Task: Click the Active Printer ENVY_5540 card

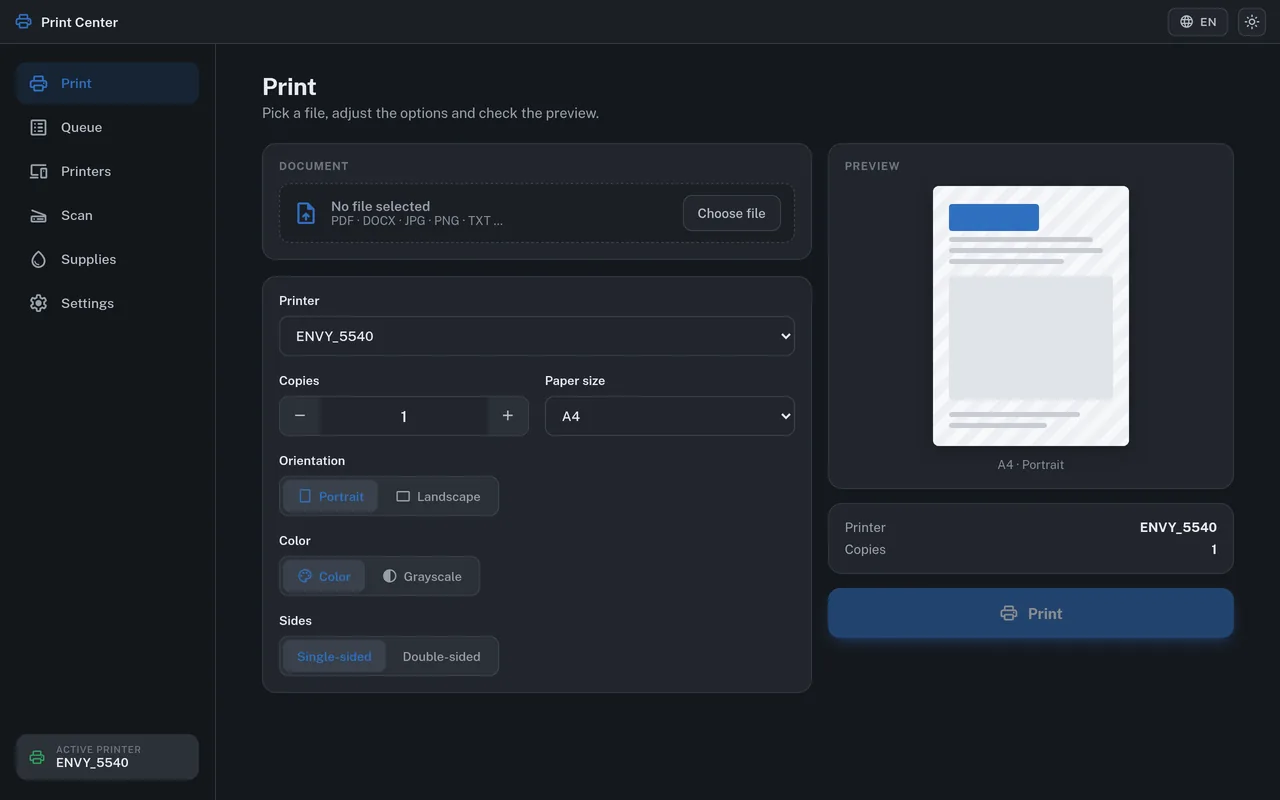Action: point(107,757)
